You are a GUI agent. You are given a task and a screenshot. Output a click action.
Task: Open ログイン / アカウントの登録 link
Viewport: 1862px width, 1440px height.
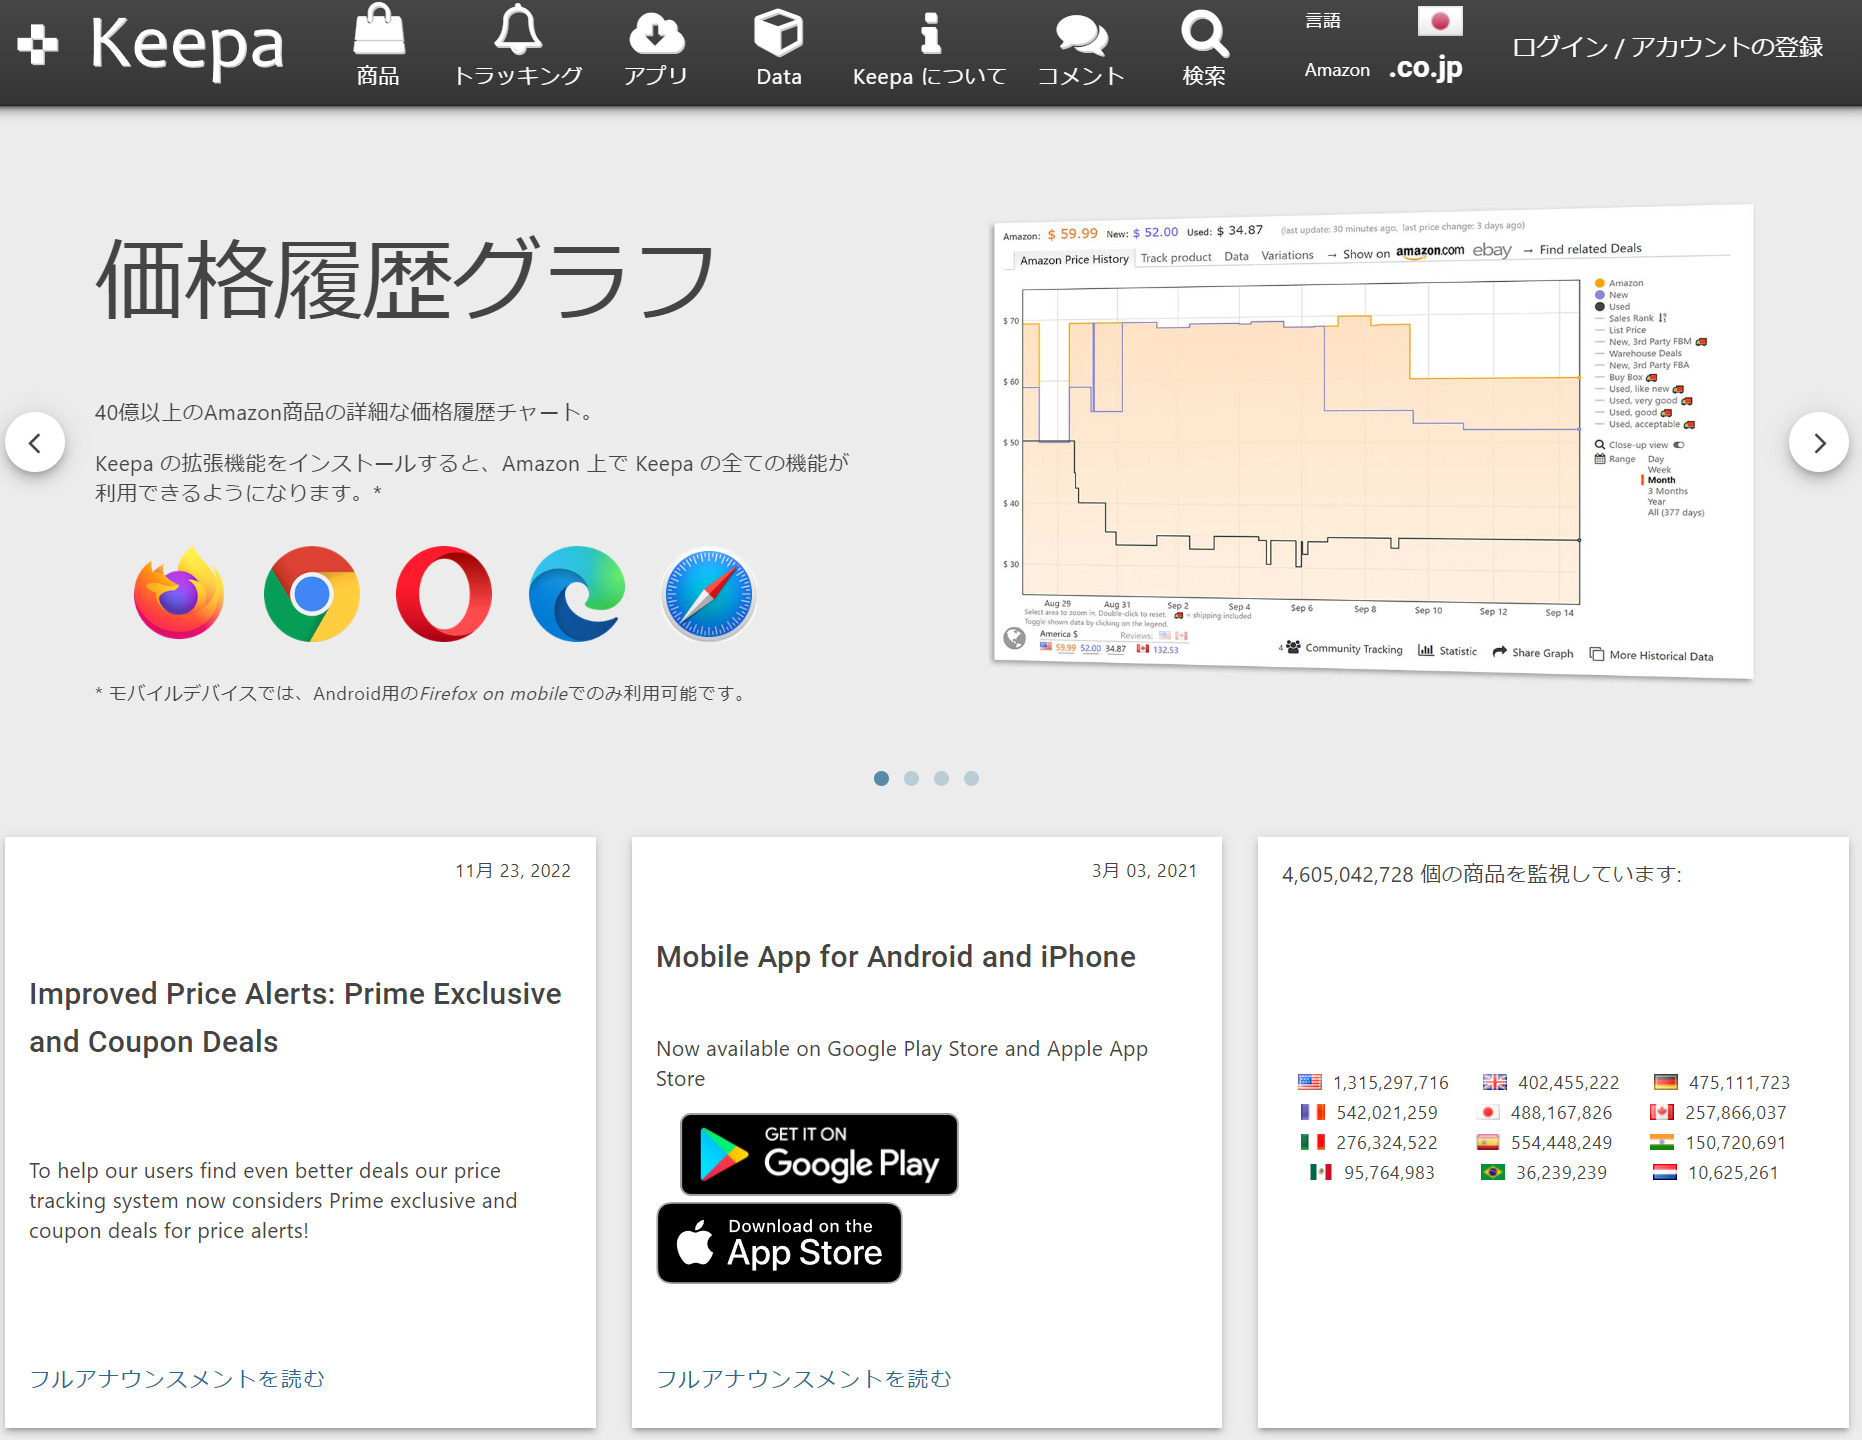click(1667, 47)
